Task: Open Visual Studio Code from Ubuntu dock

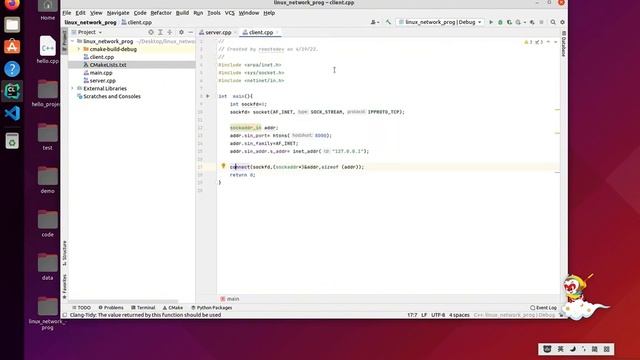Action: (12, 113)
